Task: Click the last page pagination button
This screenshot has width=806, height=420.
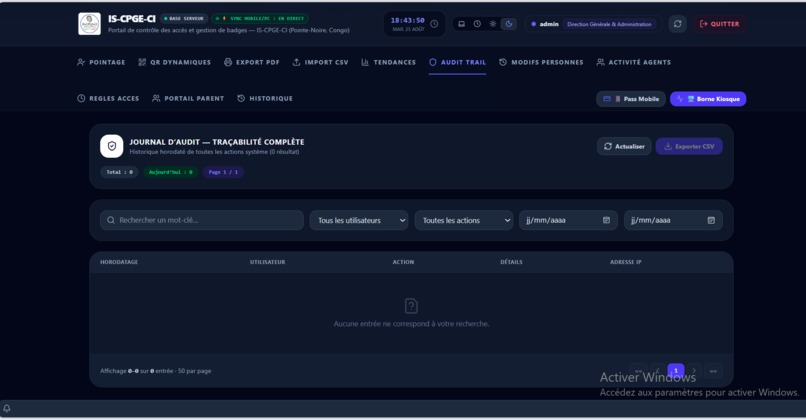Action: coord(713,371)
